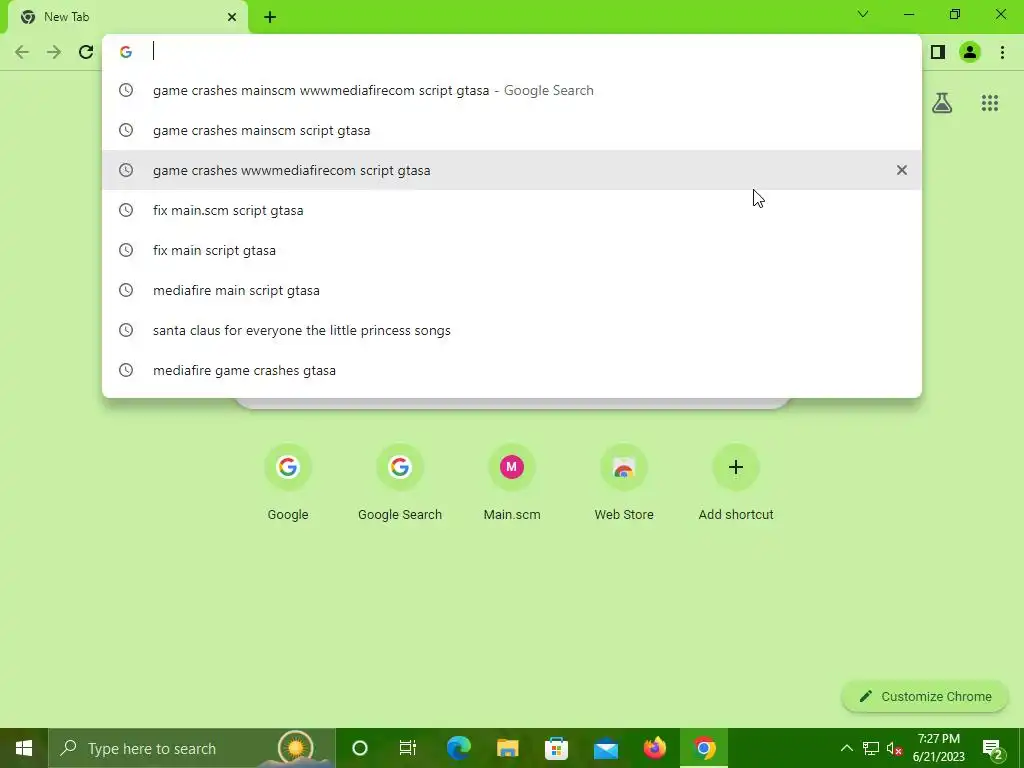This screenshot has height=768, width=1024.
Task: Reload the page with the refresh icon
Action: (86, 52)
